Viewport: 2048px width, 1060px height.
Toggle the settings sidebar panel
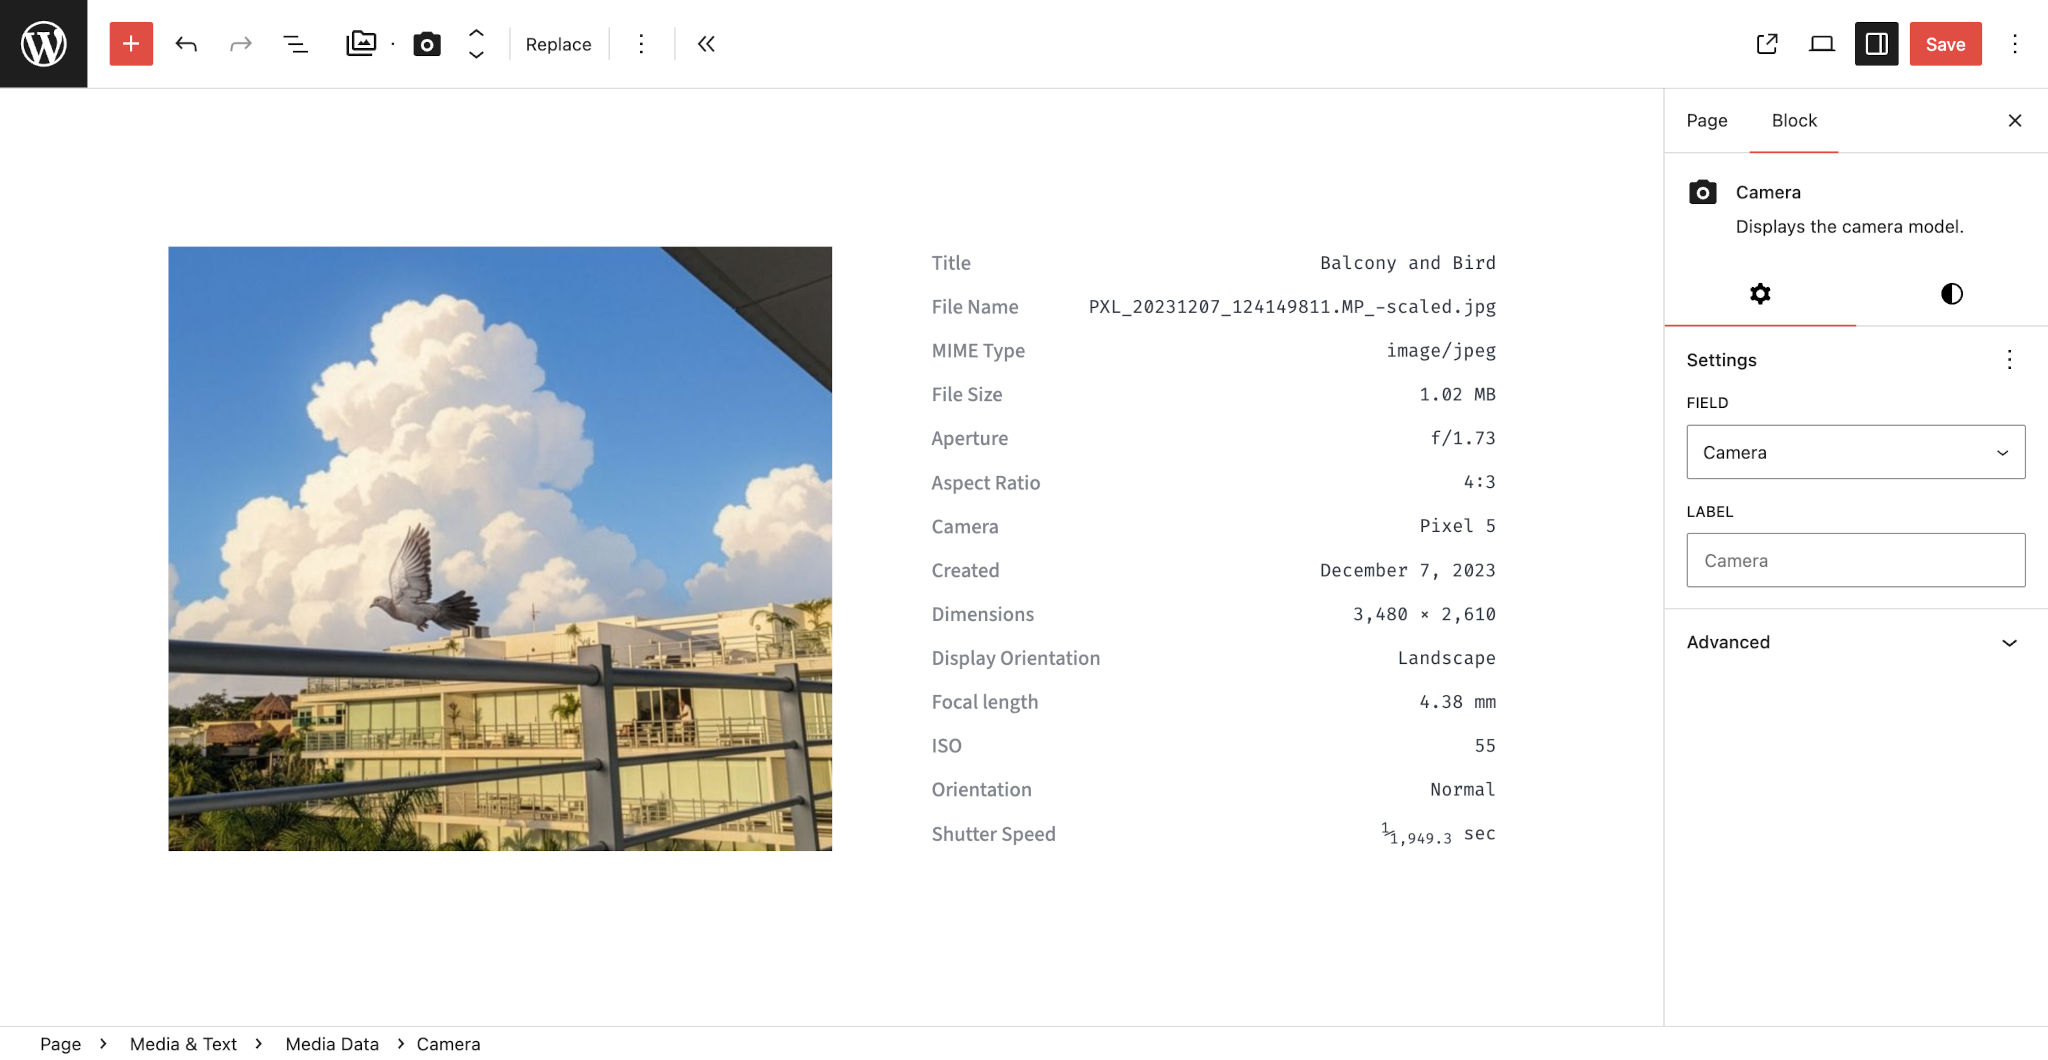click(1876, 44)
